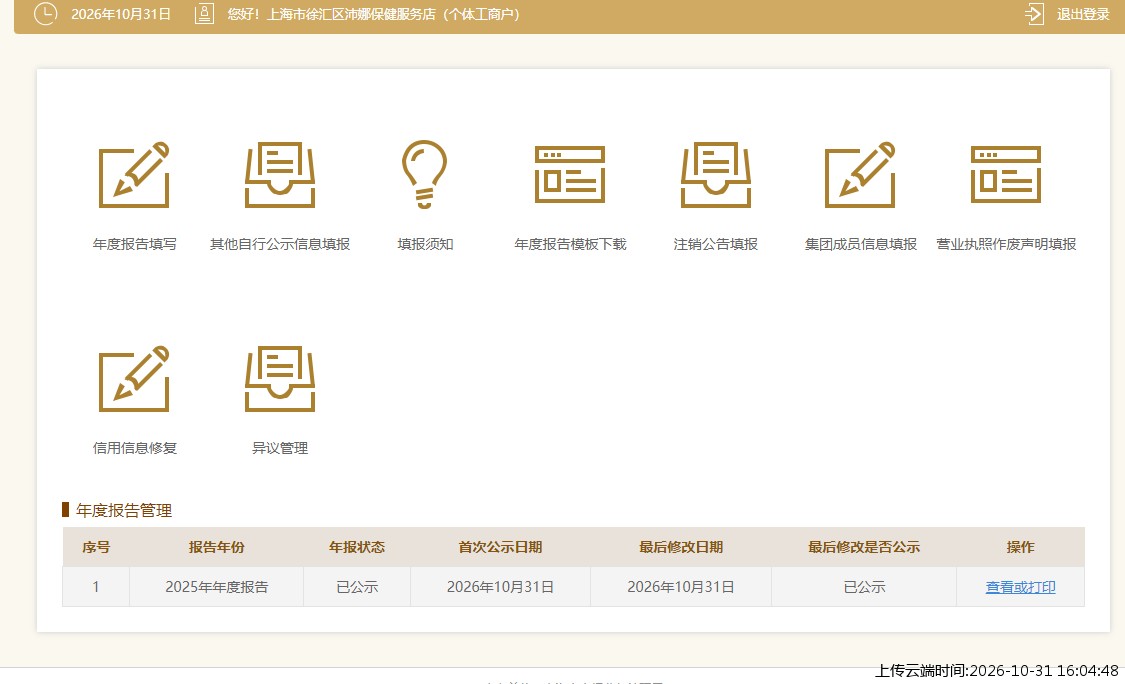This screenshot has width=1125, height=684.
Task: Click the 首次公示日期 cell 2026年10月31日
Action: point(500,587)
